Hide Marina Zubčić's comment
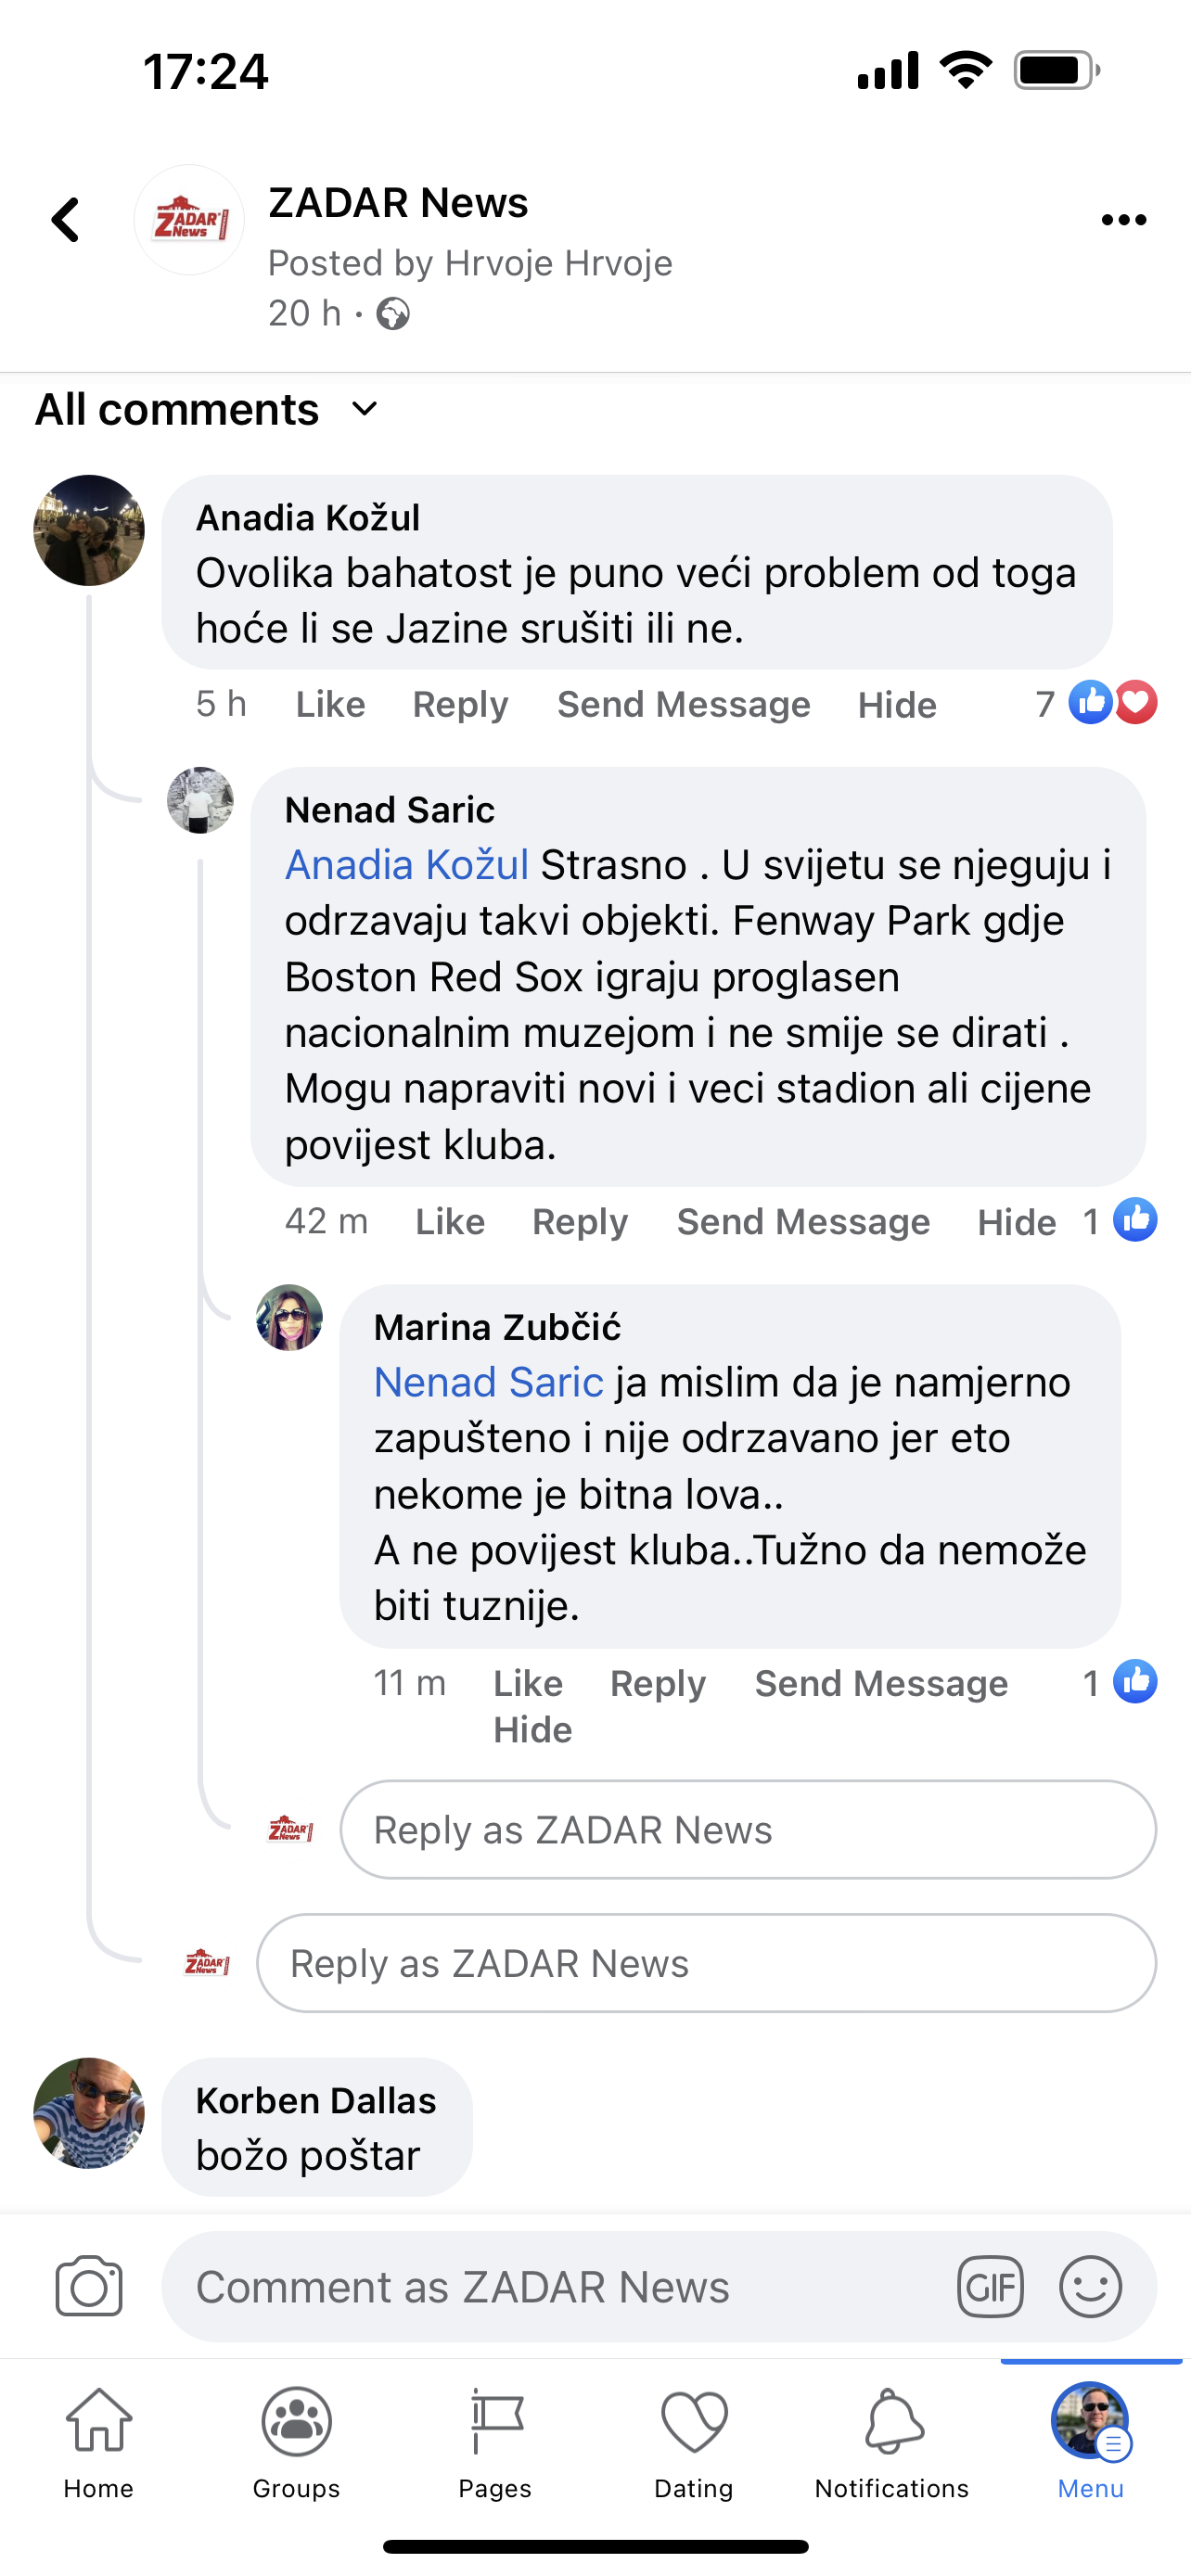Screen dimensions: 1191x2576 (x=532, y=1730)
